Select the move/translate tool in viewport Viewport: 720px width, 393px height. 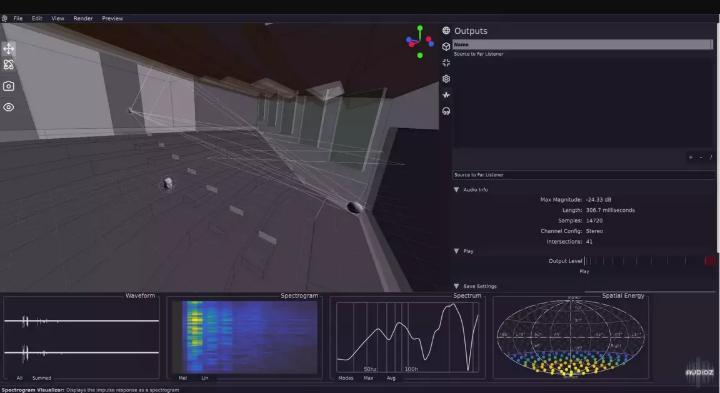(x=9, y=48)
